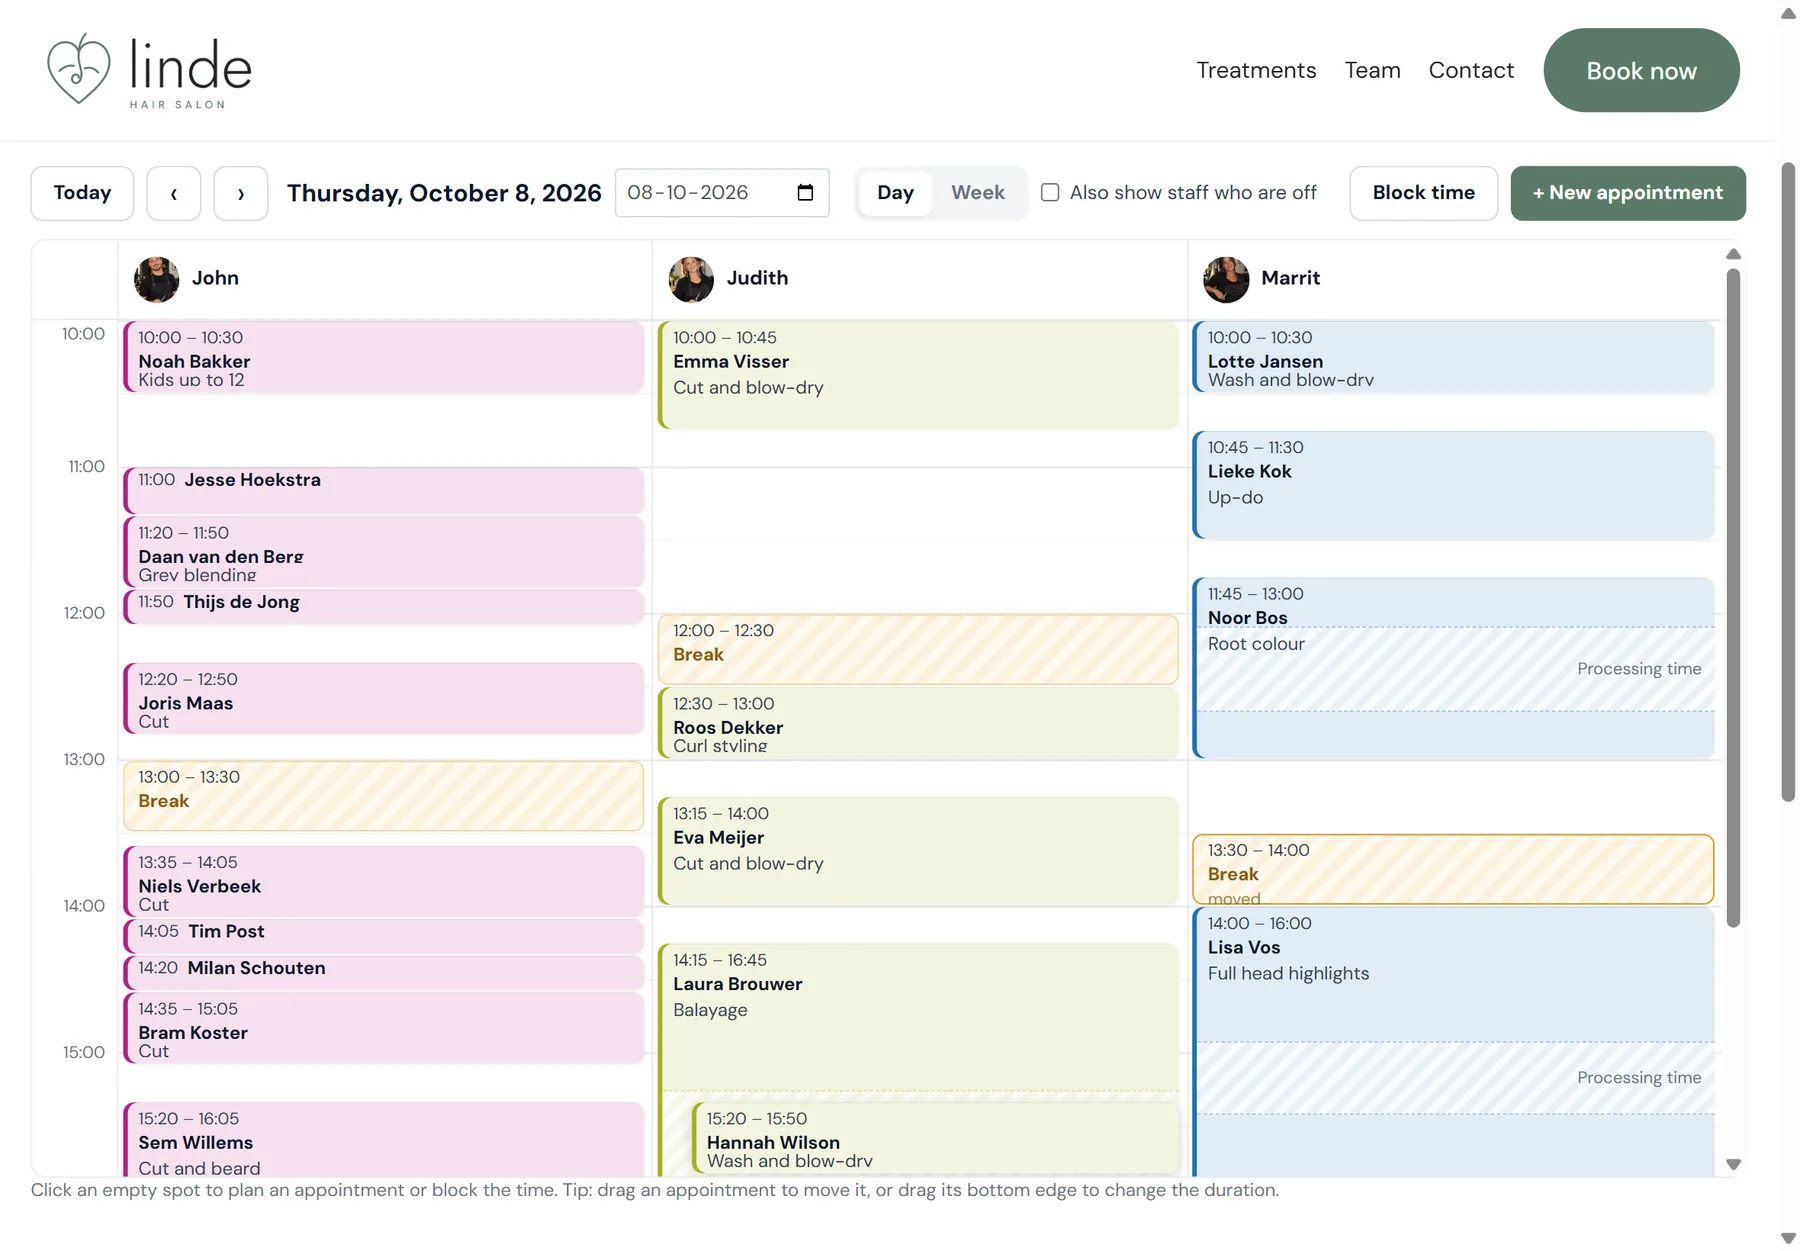1800x1251 pixels.
Task: Click the Linde hair salon leaf logo
Action: click(79, 69)
